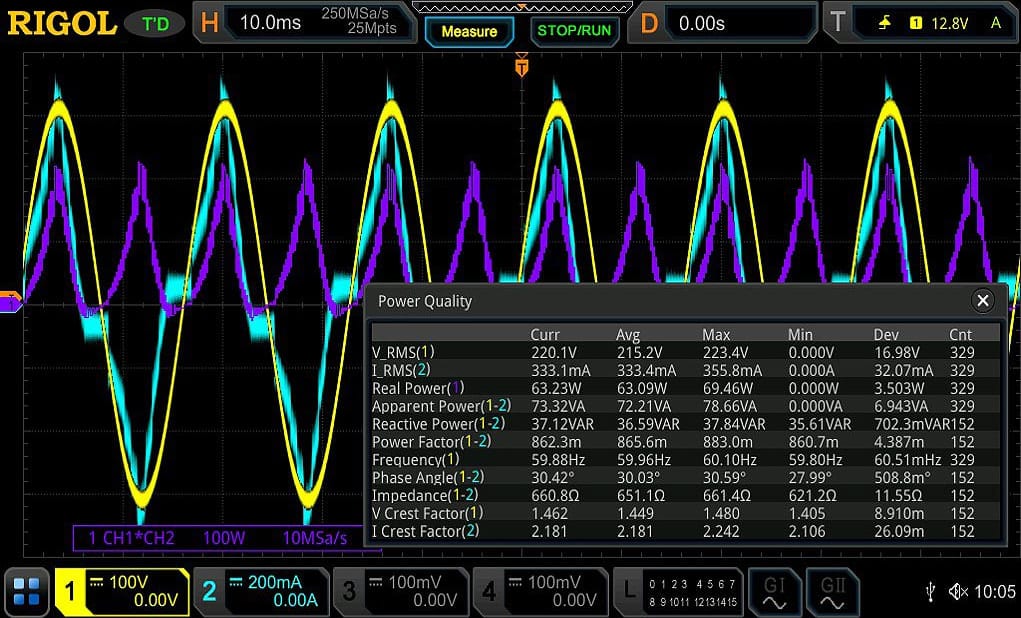This screenshot has width=1021, height=618.
Task: Open the main menu grid icon
Action: (x=27, y=591)
